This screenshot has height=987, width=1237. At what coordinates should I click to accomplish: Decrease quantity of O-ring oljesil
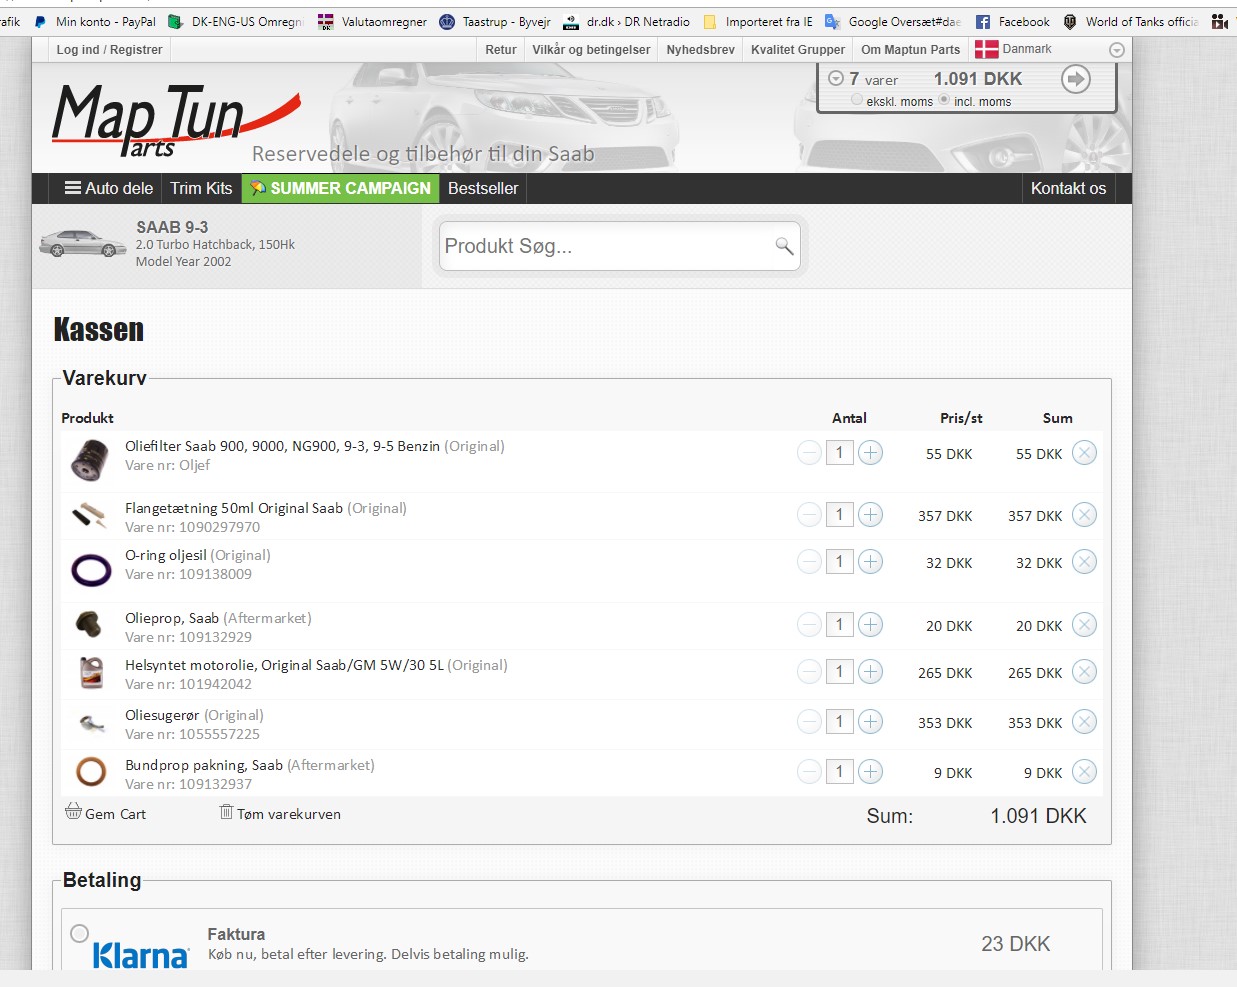coord(809,562)
